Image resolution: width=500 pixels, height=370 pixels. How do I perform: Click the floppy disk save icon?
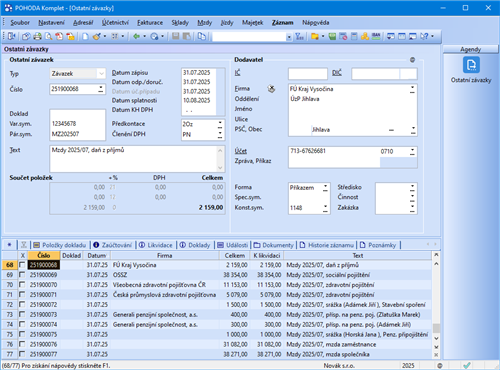[x=175, y=36]
